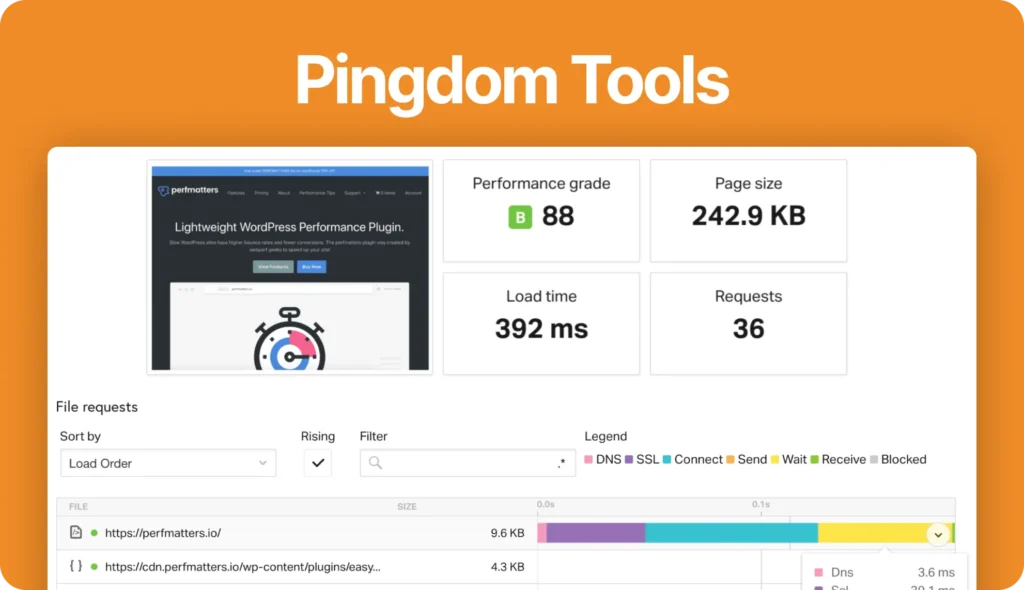Screen dimensions: 1024x590
Task: Click the green status dot beside https://perfmatters.io/
Action: 94,534
